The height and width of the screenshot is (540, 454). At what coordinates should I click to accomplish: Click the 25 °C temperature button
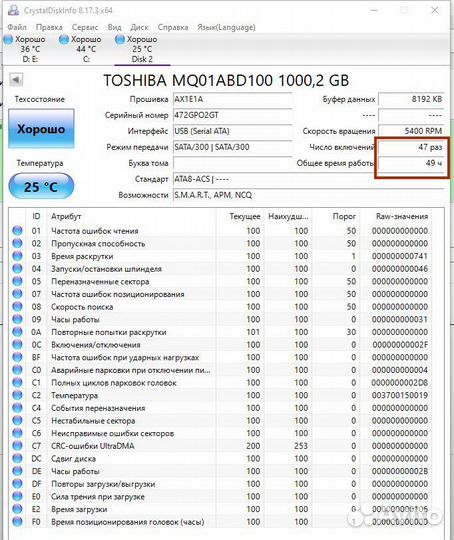(x=41, y=186)
